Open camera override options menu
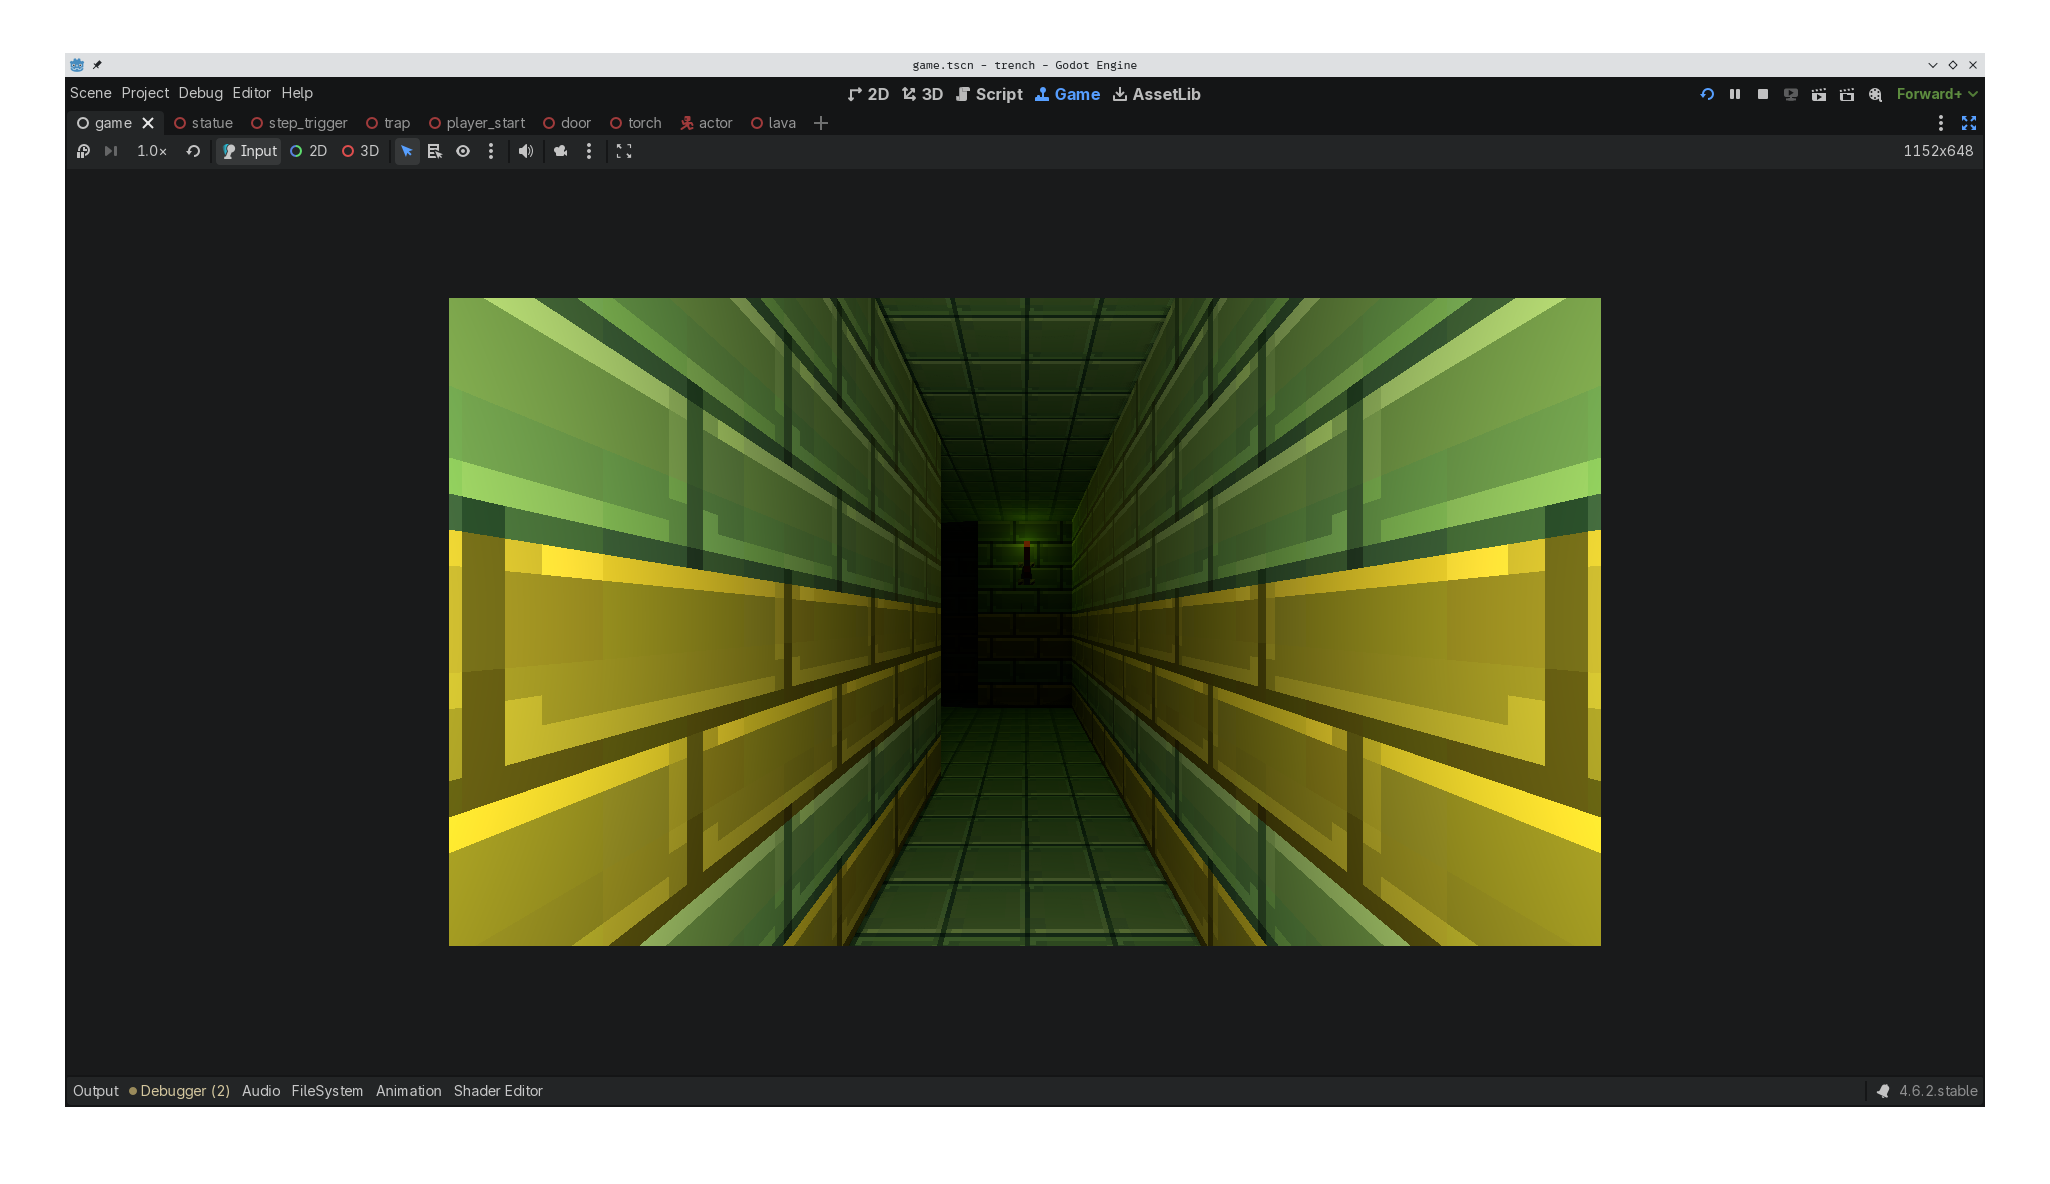This screenshot has width=2050, height=1184. coord(589,151)
